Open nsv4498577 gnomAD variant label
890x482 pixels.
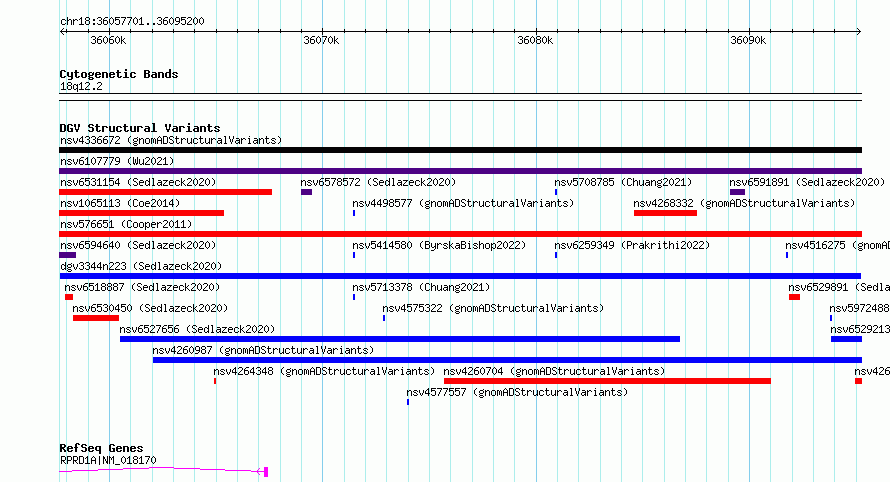click(463, 203)
